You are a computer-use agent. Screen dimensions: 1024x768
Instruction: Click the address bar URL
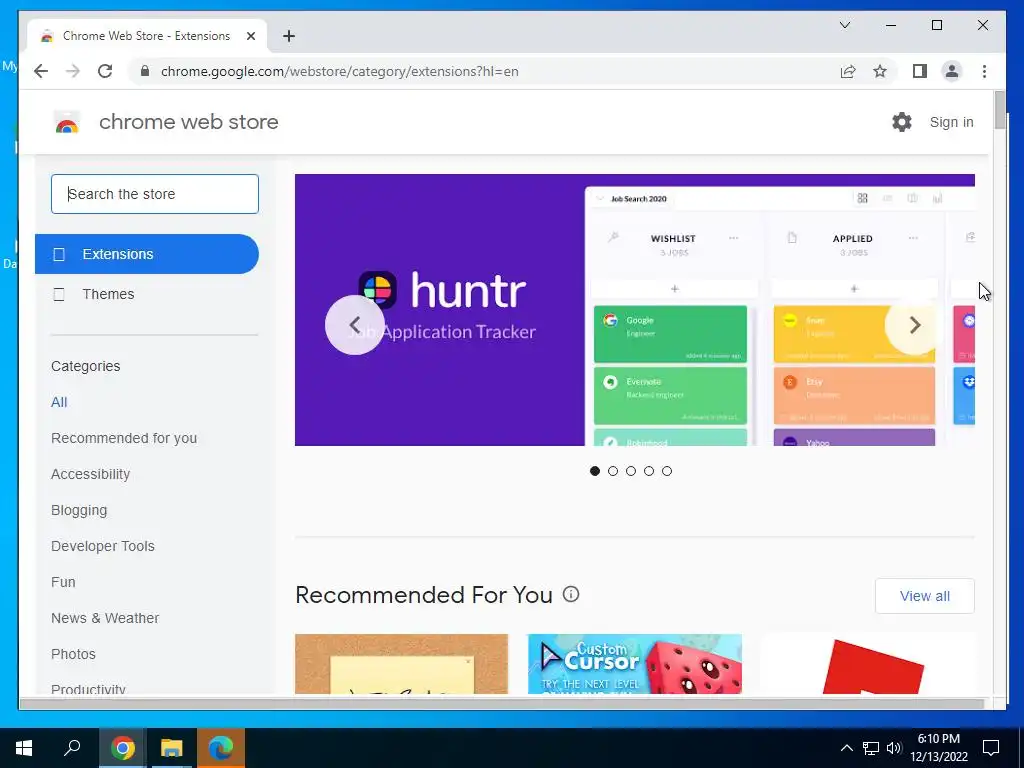[340, 71]
